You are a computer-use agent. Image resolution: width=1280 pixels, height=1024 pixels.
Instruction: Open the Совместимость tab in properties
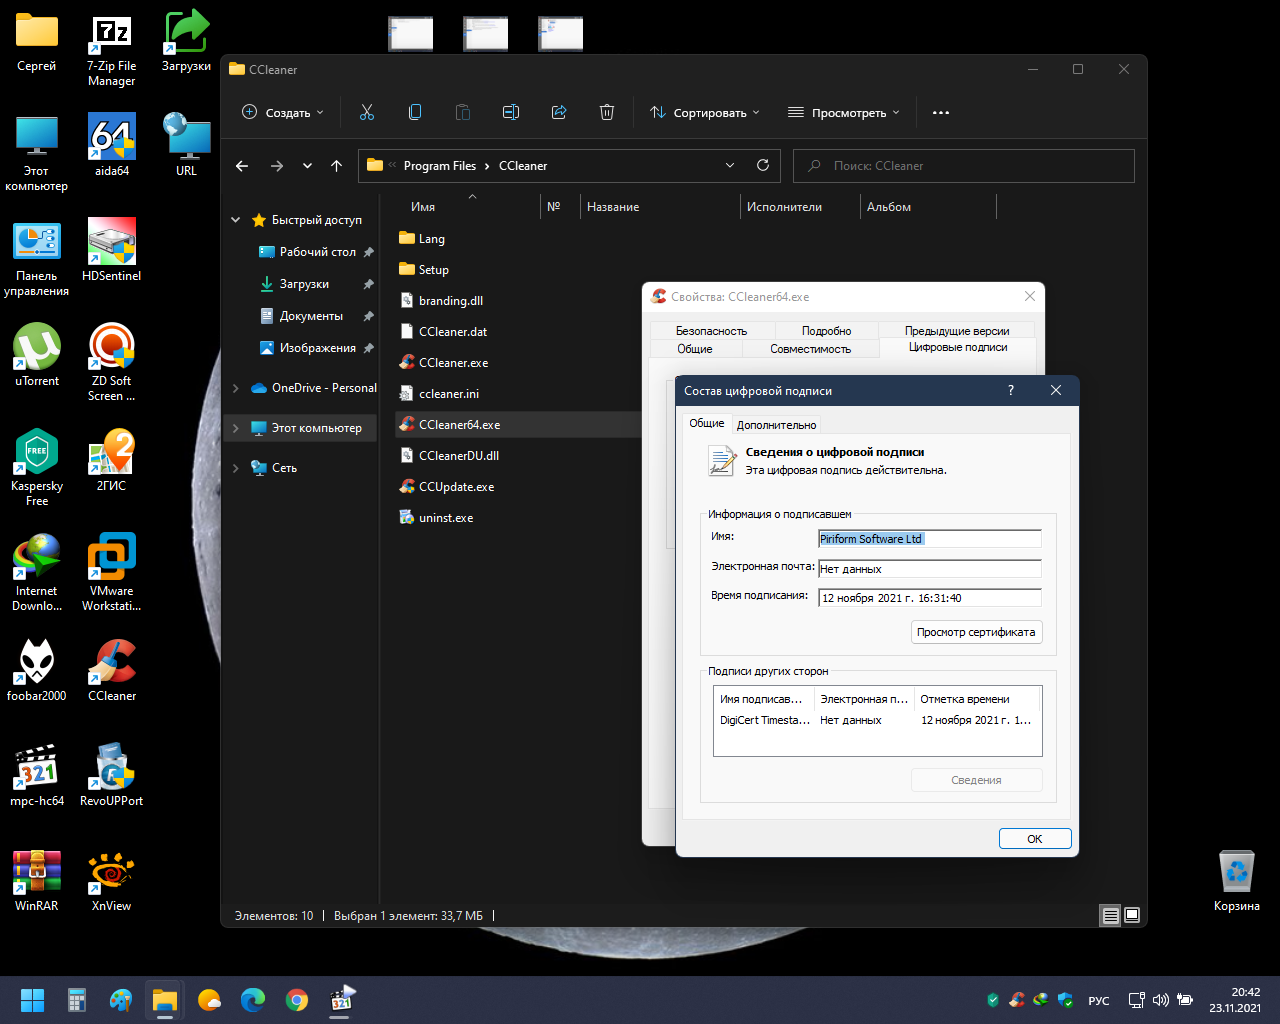coord(810,349)
